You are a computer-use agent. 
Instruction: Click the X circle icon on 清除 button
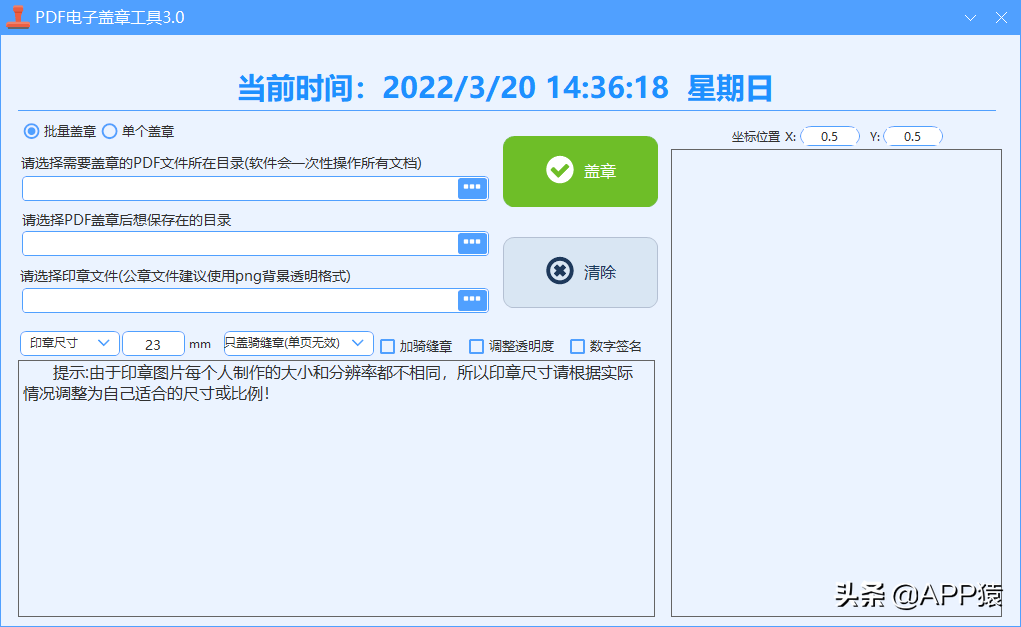(x=560, y=271)
